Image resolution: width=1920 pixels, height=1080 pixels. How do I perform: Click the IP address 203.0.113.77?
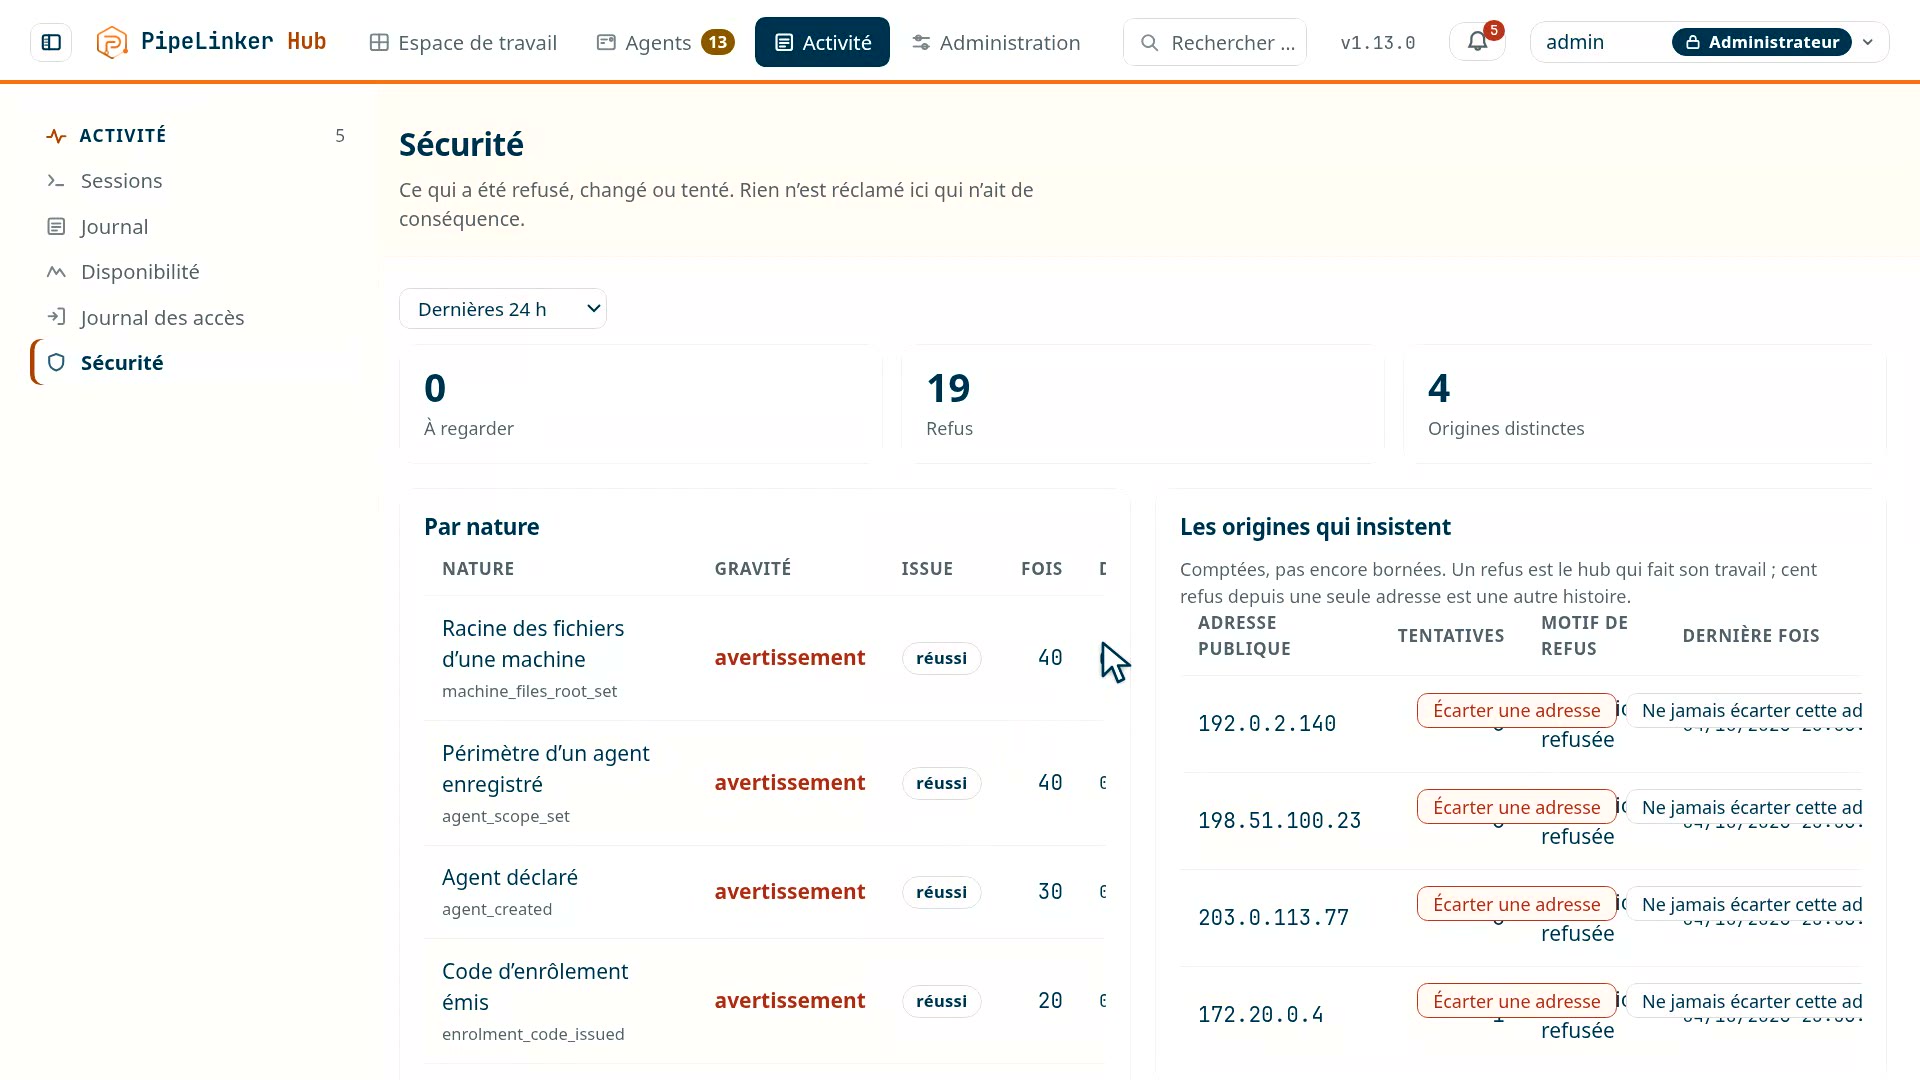click(1273, 918)
